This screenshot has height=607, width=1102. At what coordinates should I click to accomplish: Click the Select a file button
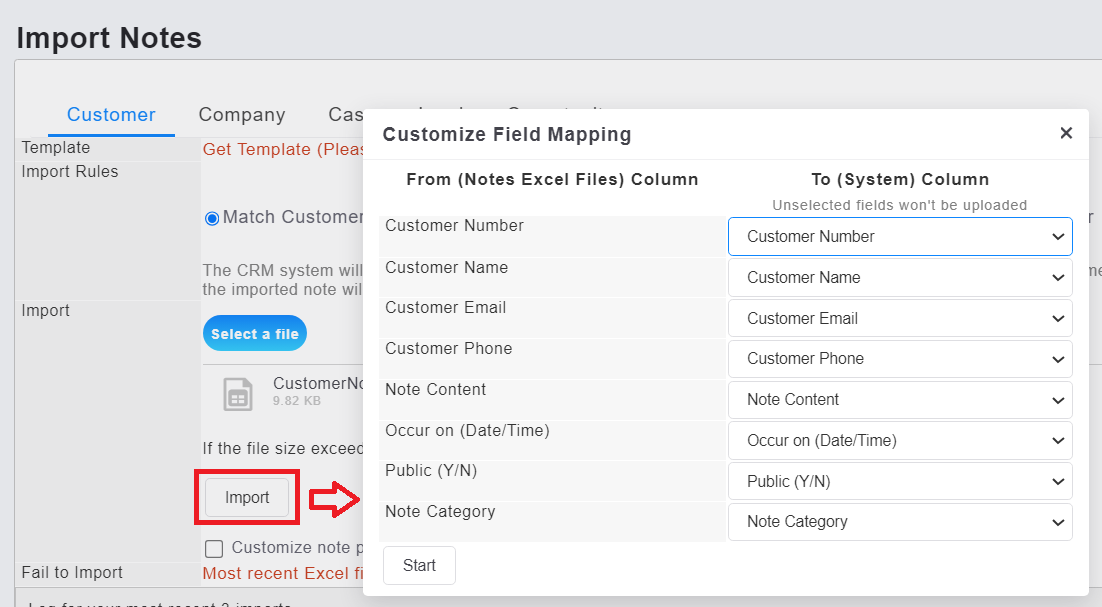tap(254, 334)
